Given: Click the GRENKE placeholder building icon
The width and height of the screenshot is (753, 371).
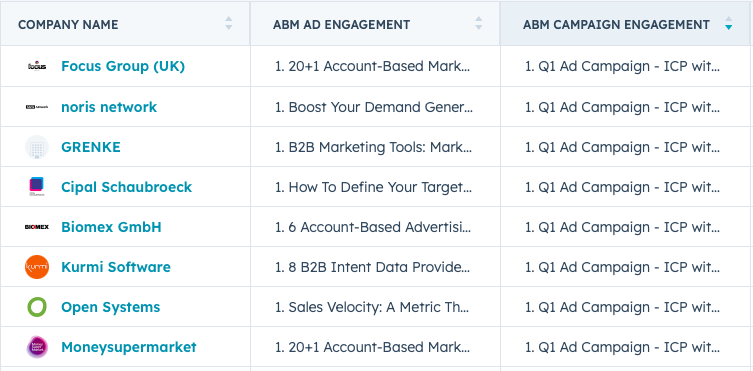Looking at the screenshot, I should coord(37,147).
